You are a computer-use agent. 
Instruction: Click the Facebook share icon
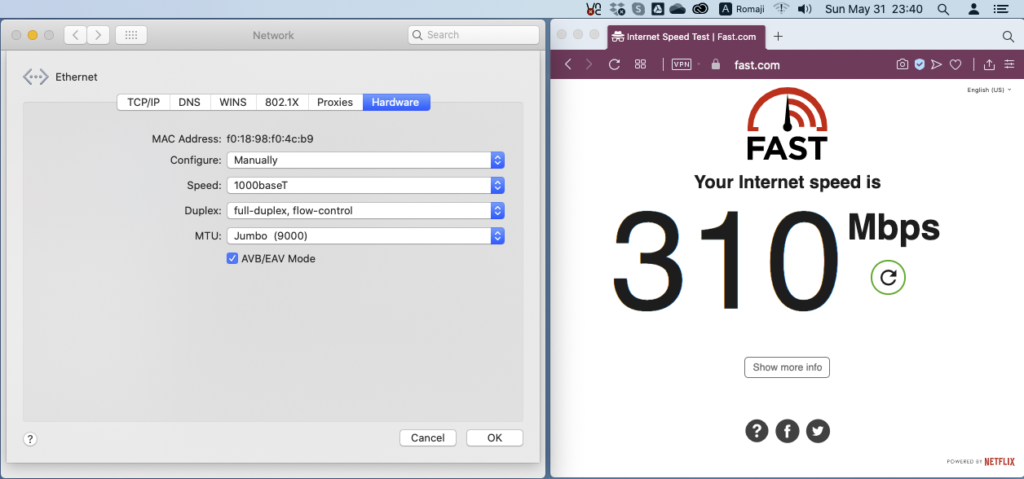pyautogui.click(x=788, y=431)
